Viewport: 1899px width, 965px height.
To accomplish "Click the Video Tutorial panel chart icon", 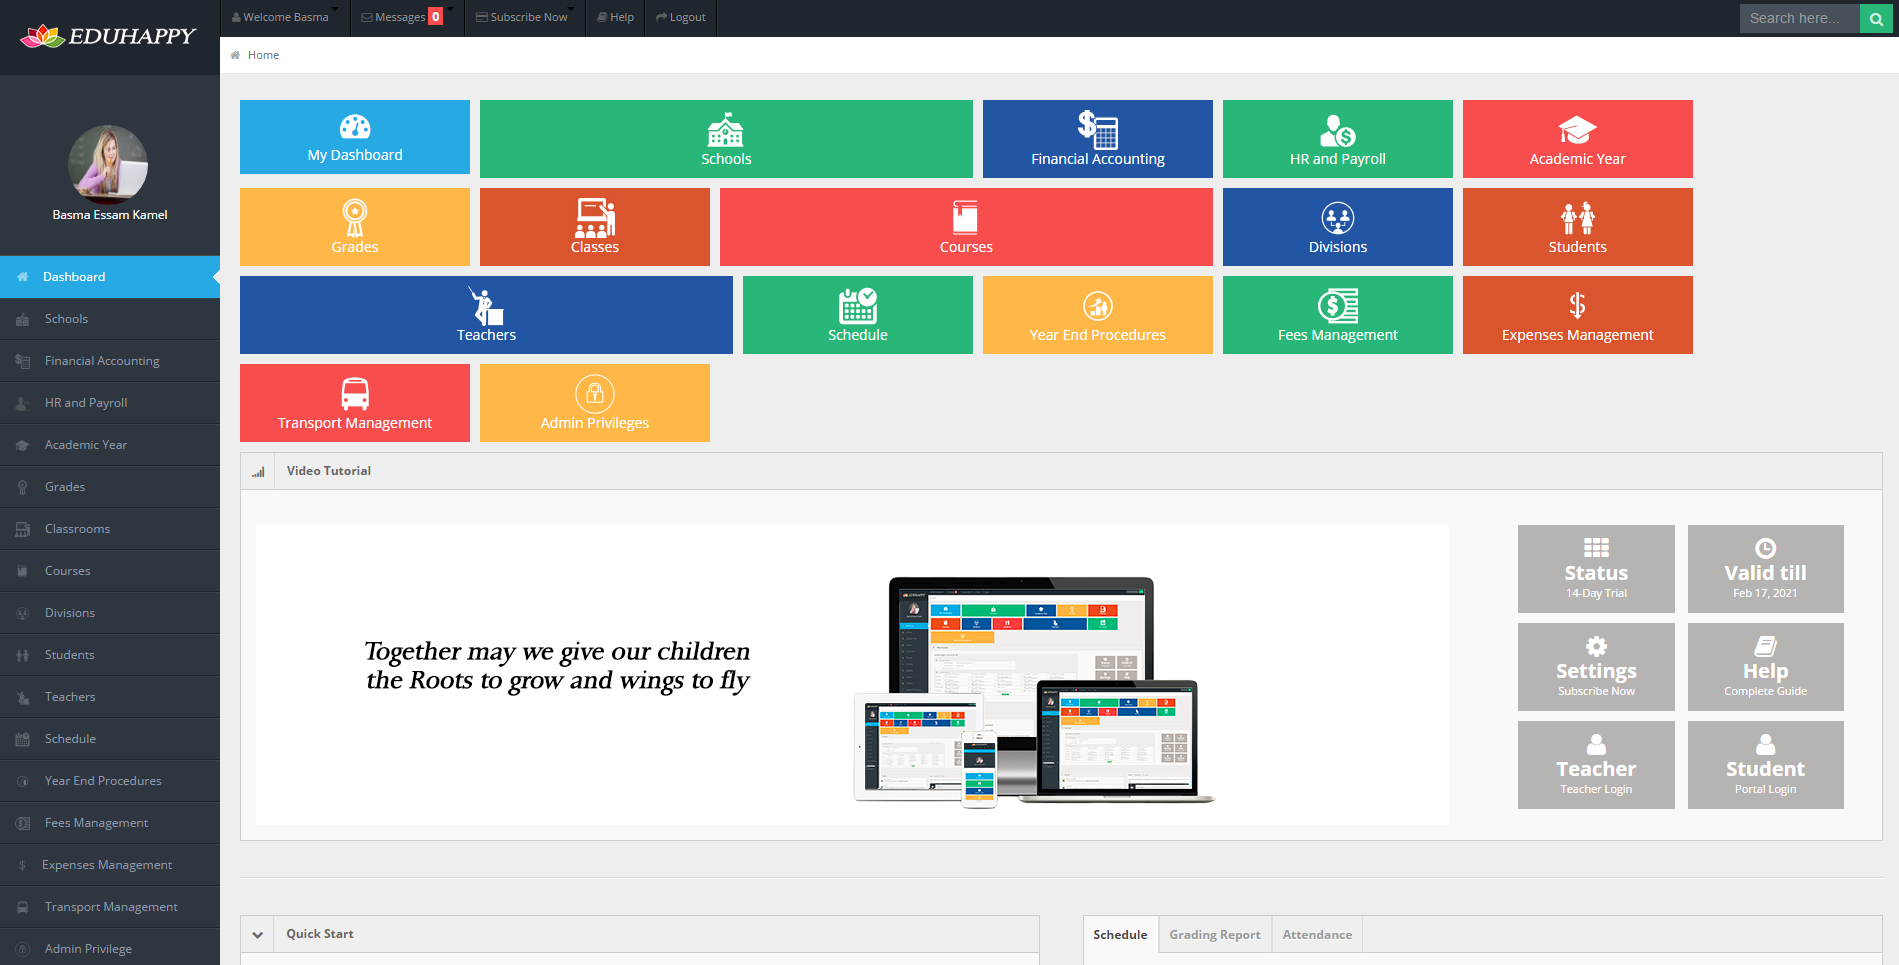I will 258,471.
